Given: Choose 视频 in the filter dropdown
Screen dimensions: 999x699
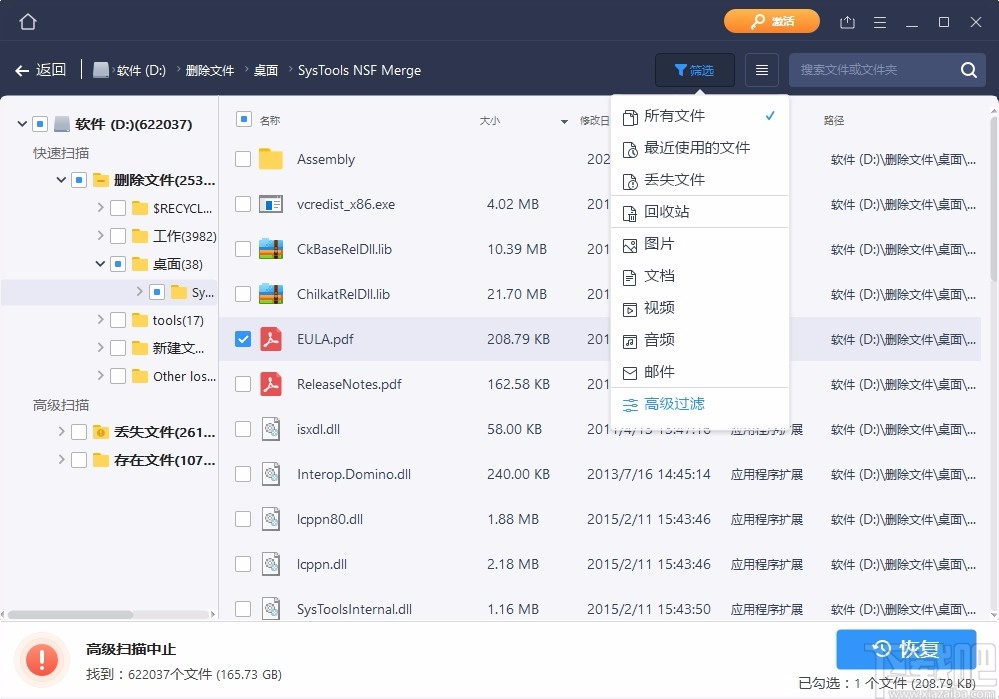Looking at the screenshot, I should pos(660,308).
